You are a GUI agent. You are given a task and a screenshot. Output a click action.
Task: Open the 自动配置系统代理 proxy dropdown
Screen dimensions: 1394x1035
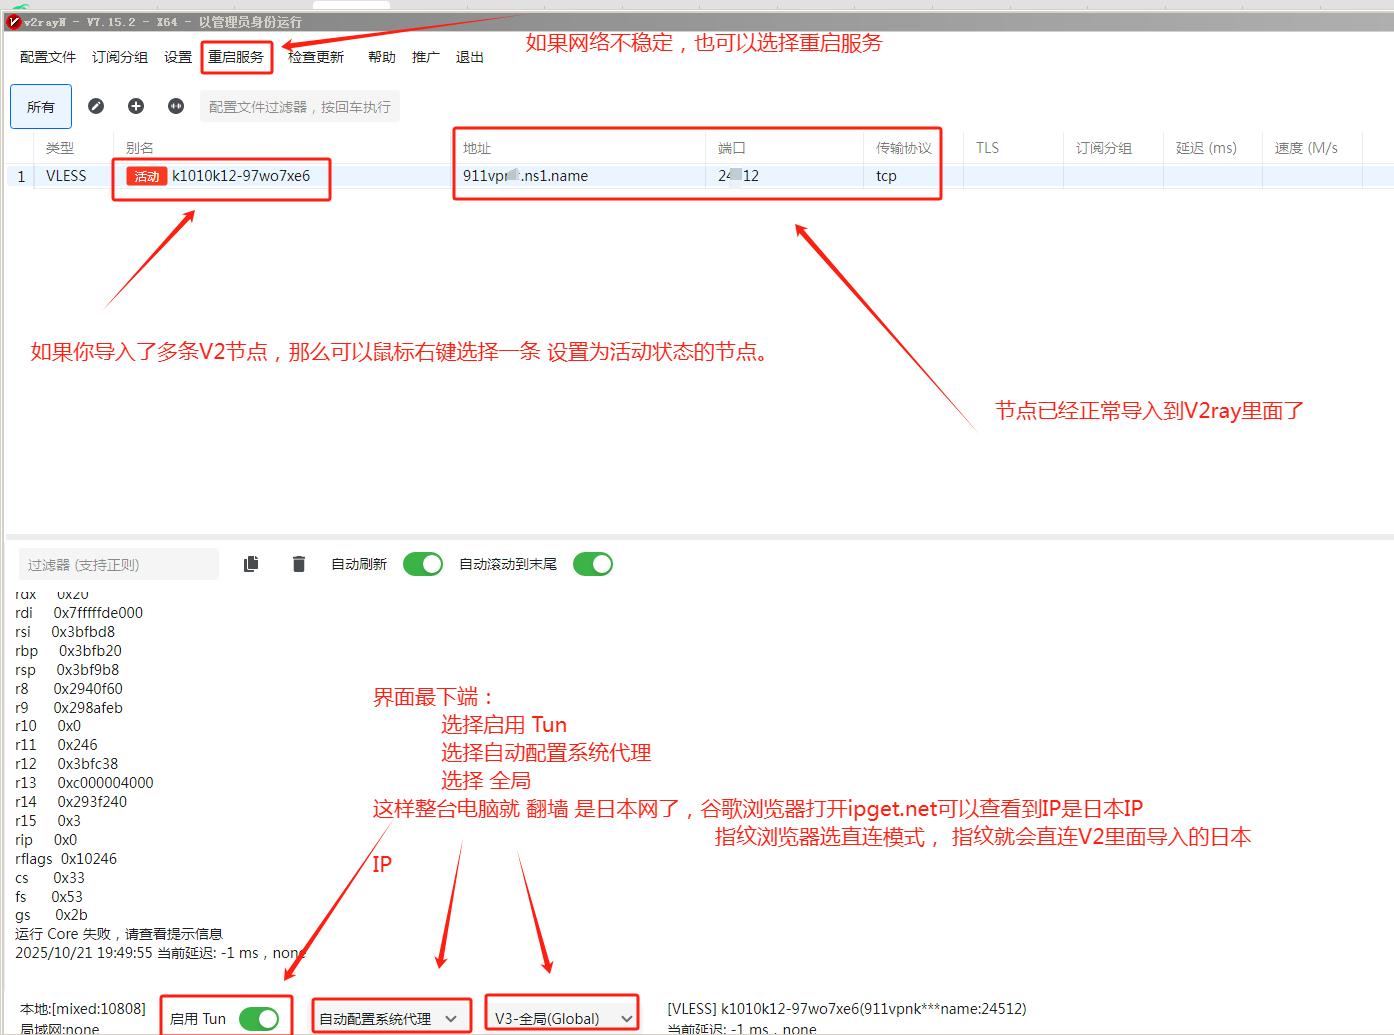pyautogui.click(x=390, y=1018)
